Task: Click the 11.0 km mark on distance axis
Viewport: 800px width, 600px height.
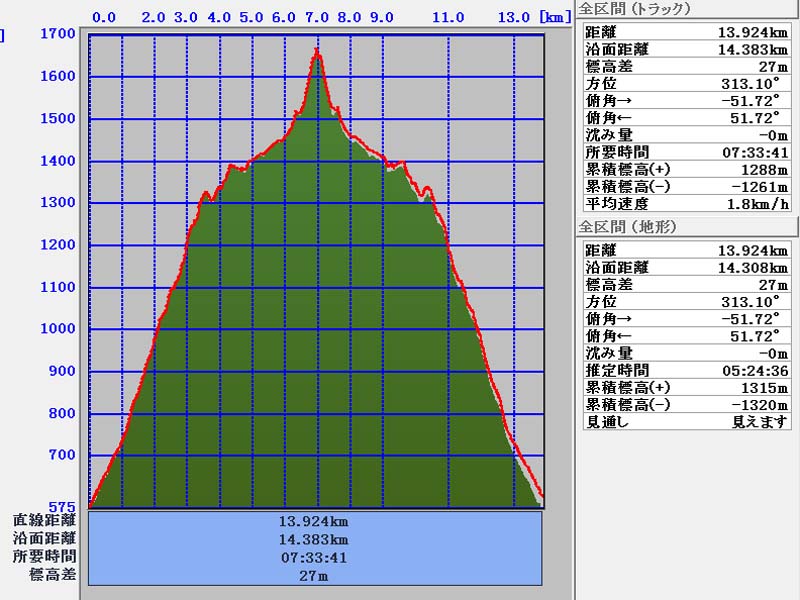Action: point(449,17)
